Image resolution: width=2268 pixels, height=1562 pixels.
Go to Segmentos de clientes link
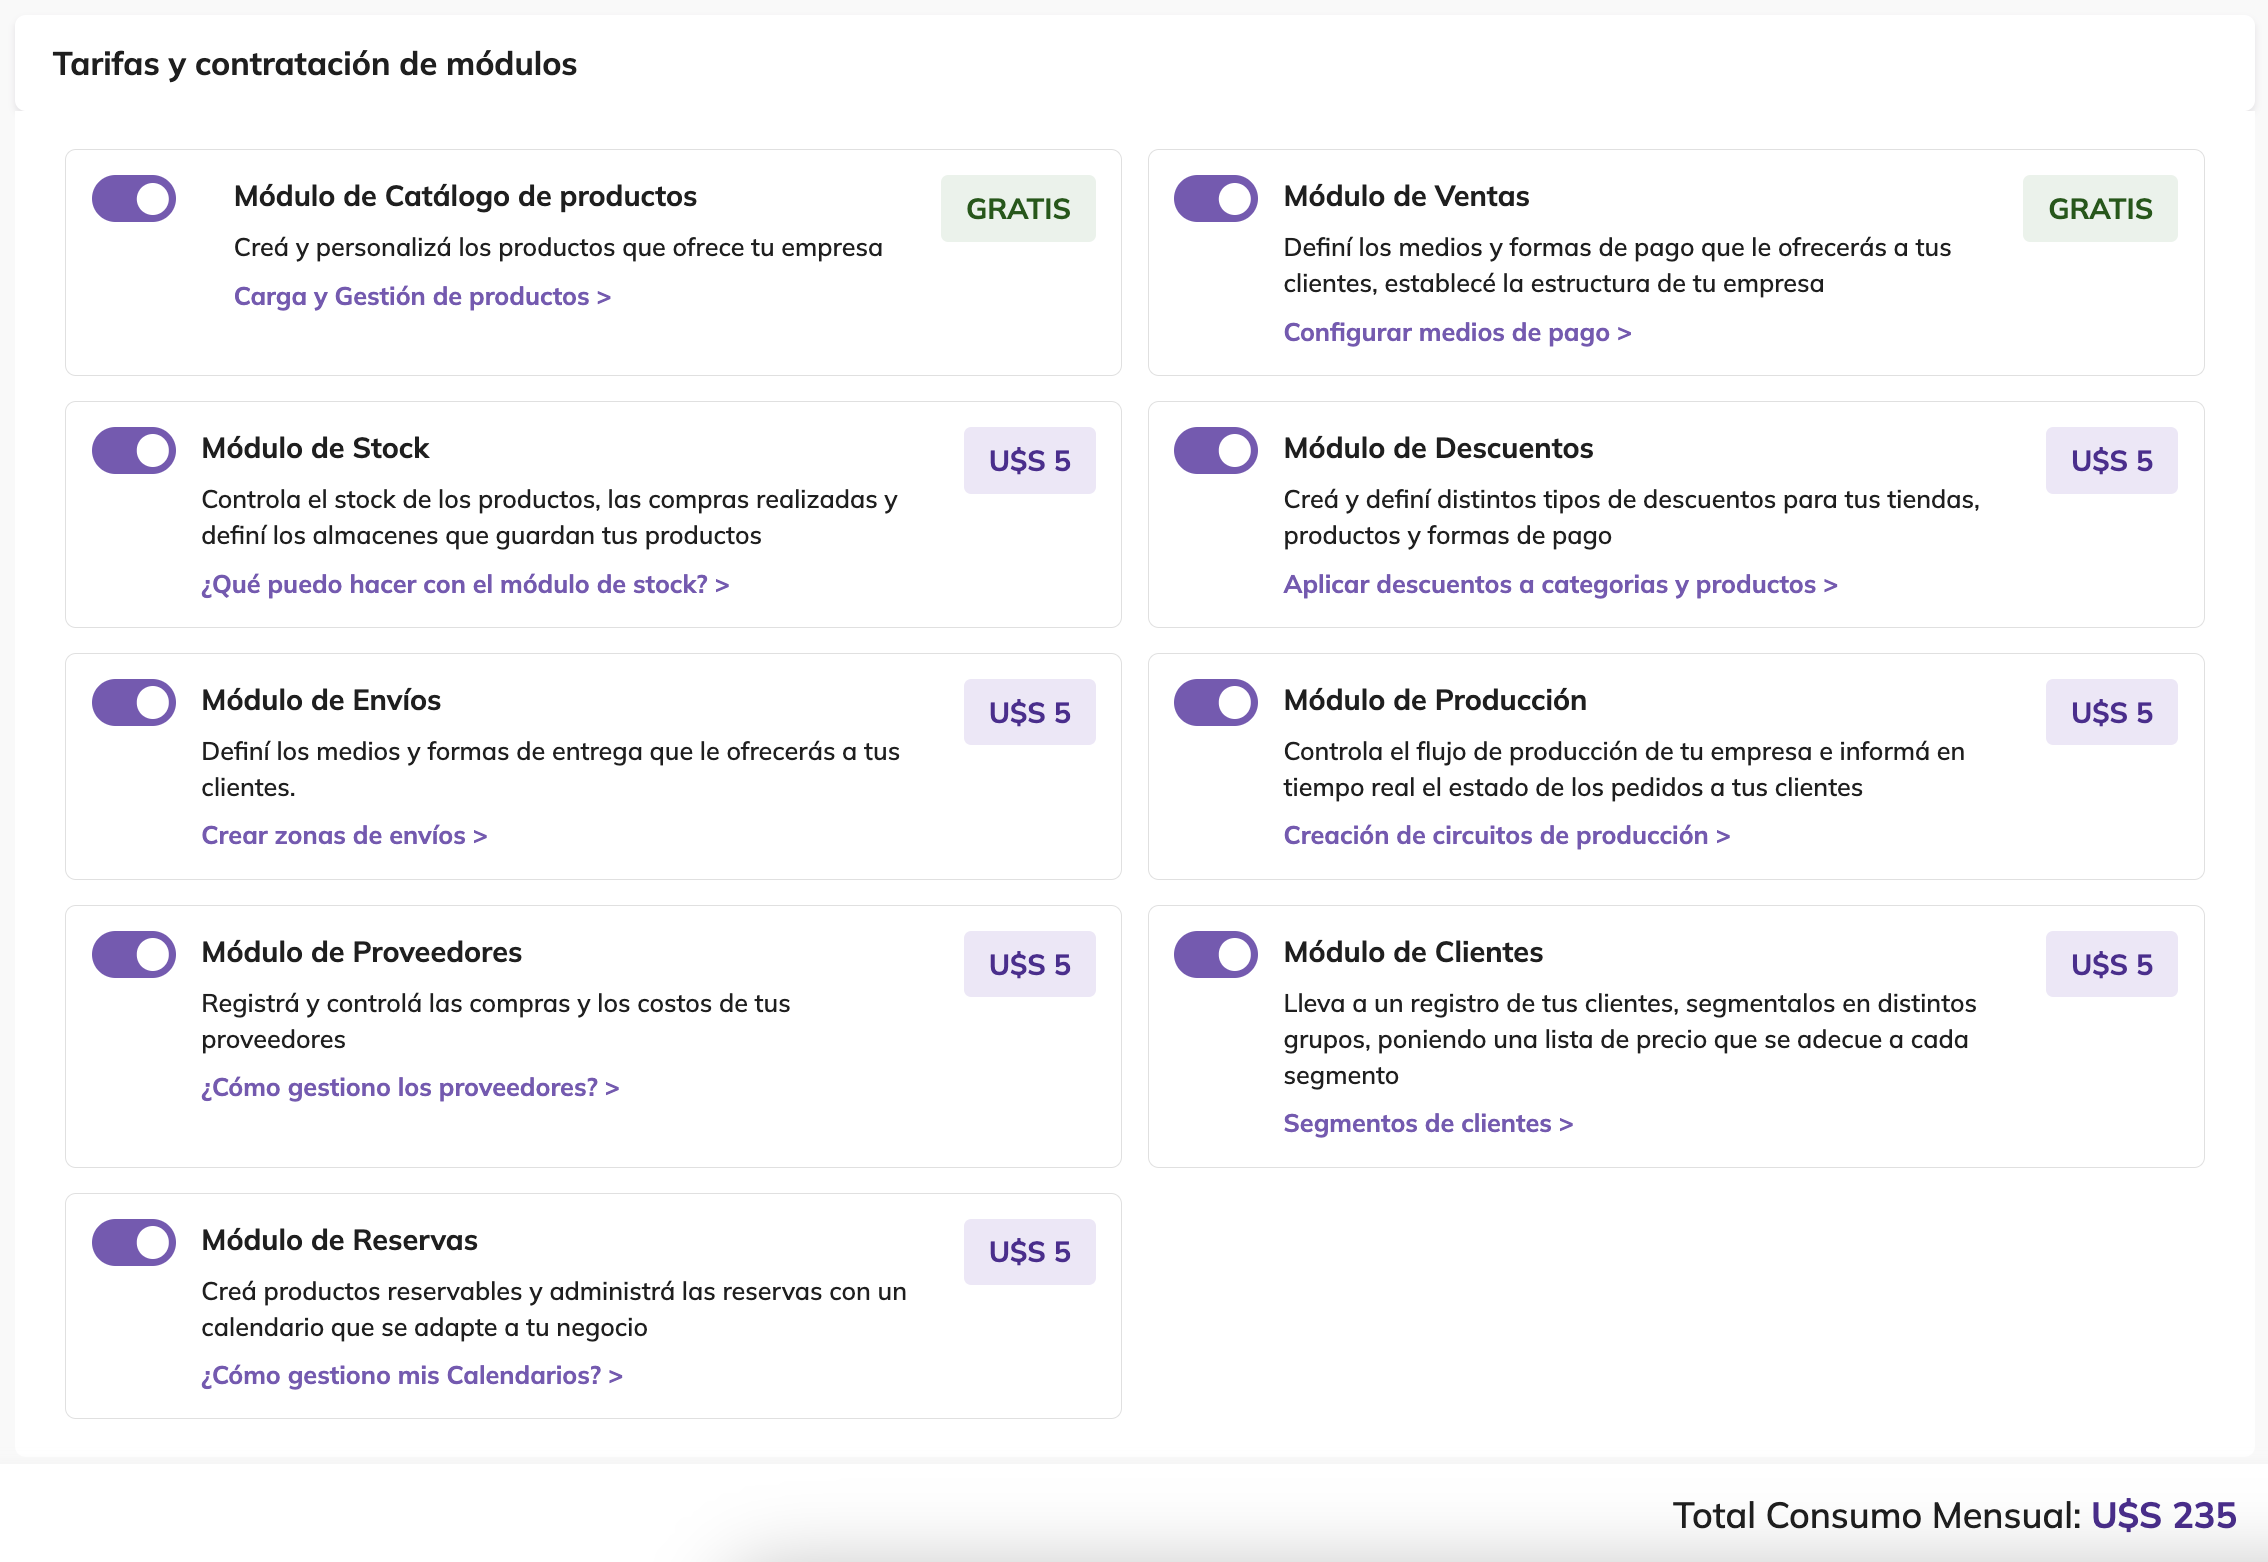coord(1427,1124)
